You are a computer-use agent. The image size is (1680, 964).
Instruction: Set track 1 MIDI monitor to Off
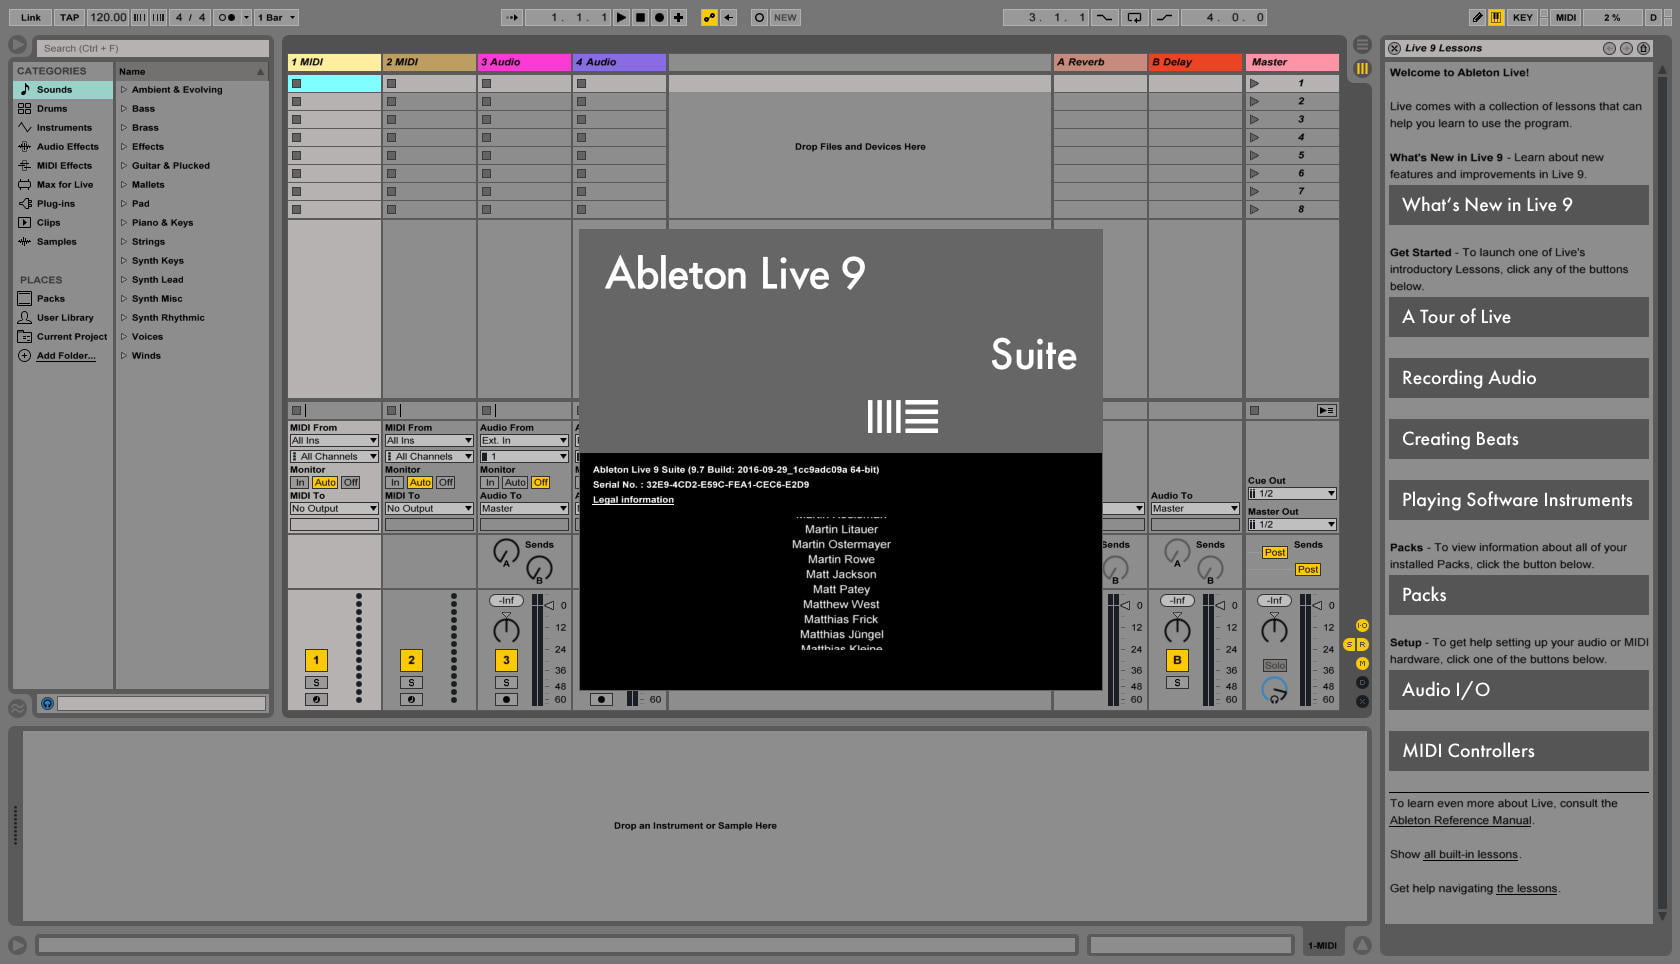[x=351, y=482]
